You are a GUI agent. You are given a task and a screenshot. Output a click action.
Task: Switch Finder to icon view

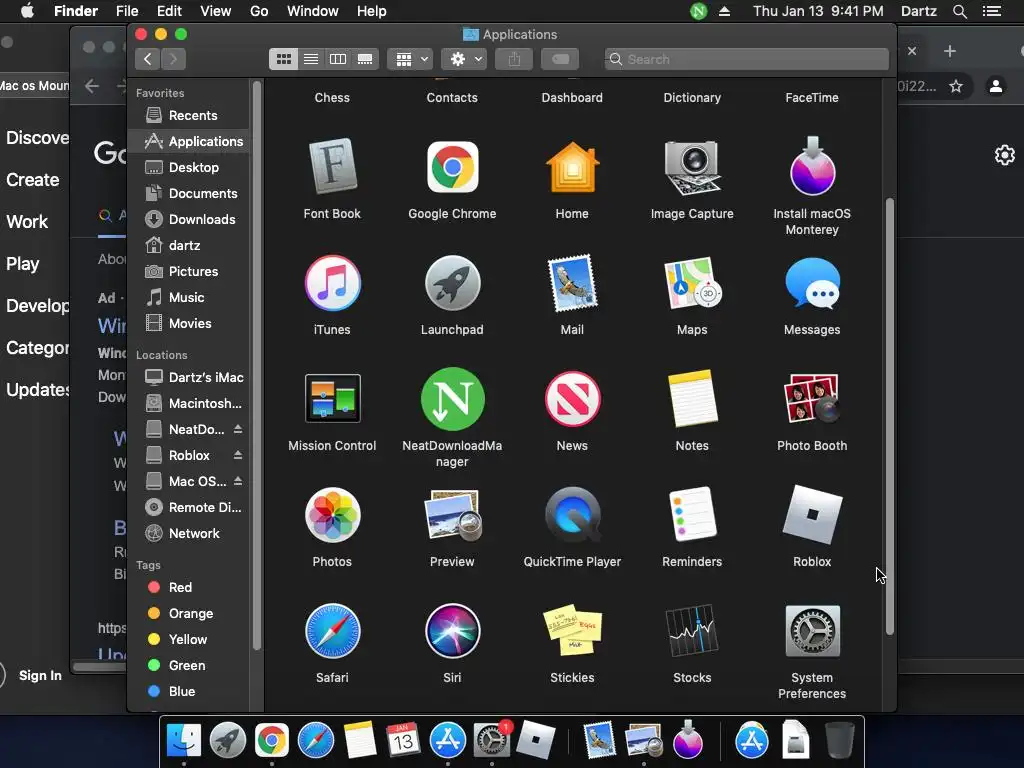point(283,59)
